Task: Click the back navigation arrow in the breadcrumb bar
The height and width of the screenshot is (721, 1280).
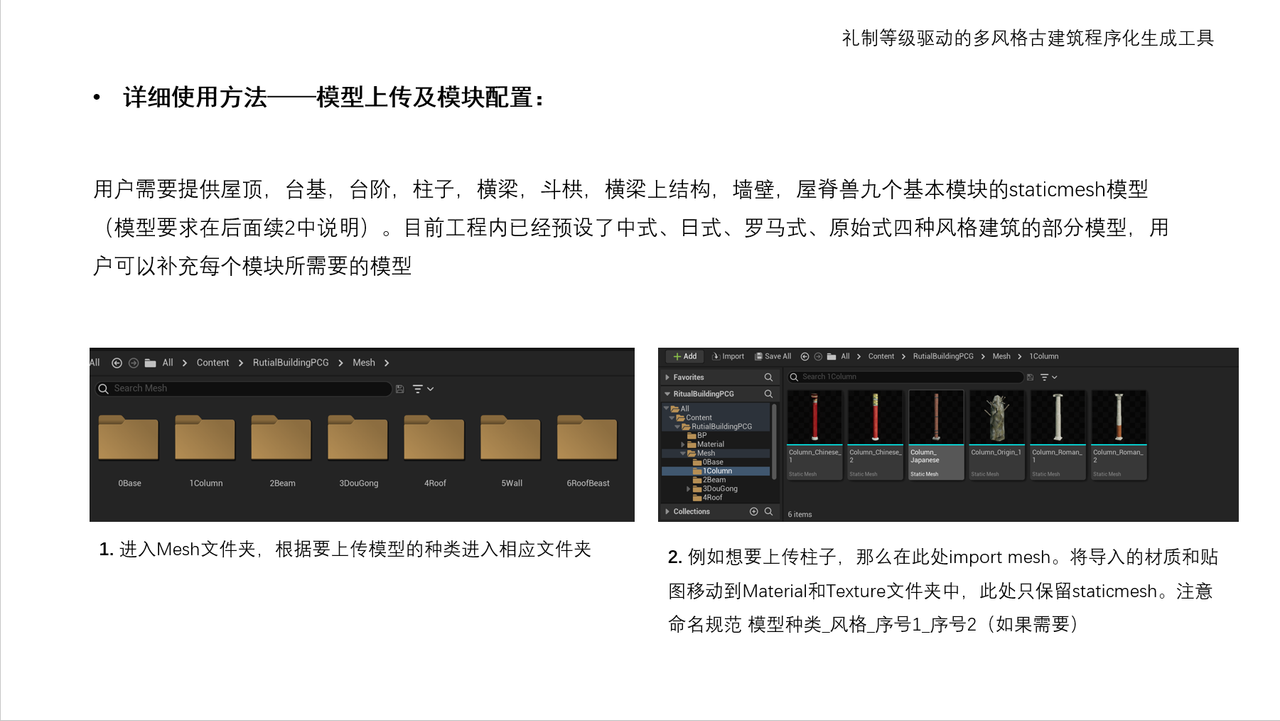Action: pyautogui.click(x=805, y=356)
